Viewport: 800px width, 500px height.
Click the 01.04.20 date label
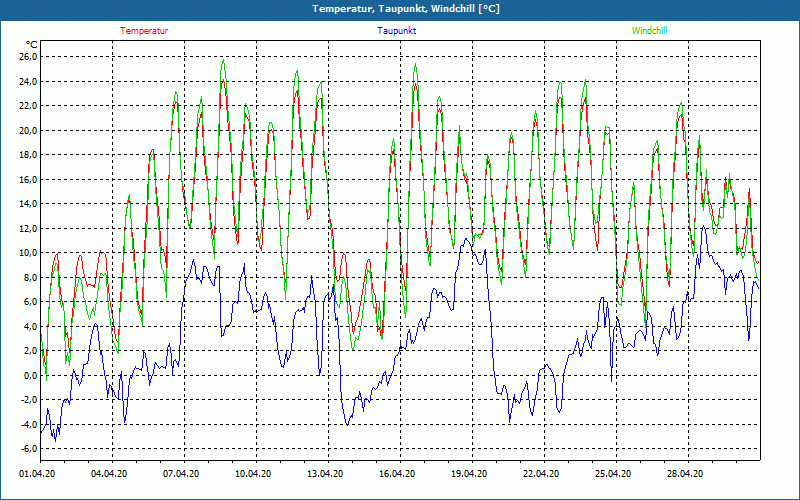click(37, 473)
